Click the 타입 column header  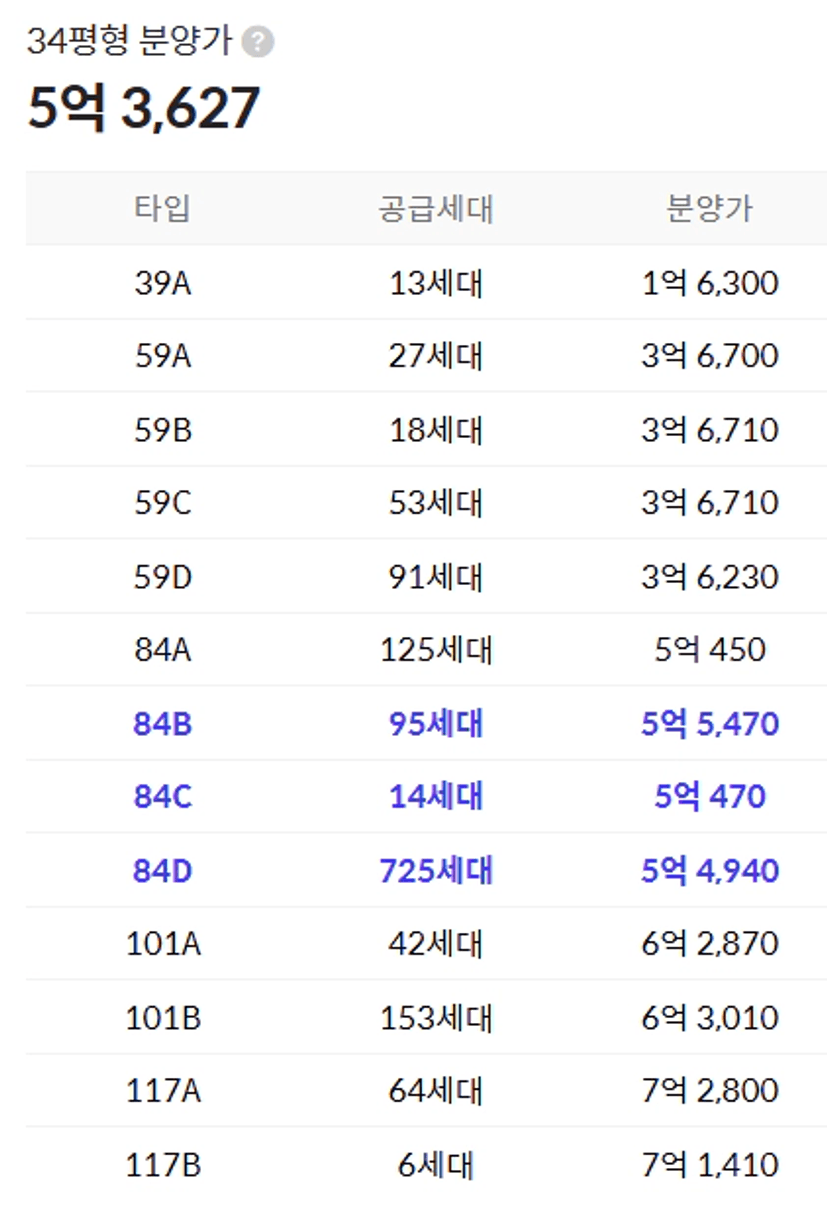pyautogui.click(x=163, y=208)
